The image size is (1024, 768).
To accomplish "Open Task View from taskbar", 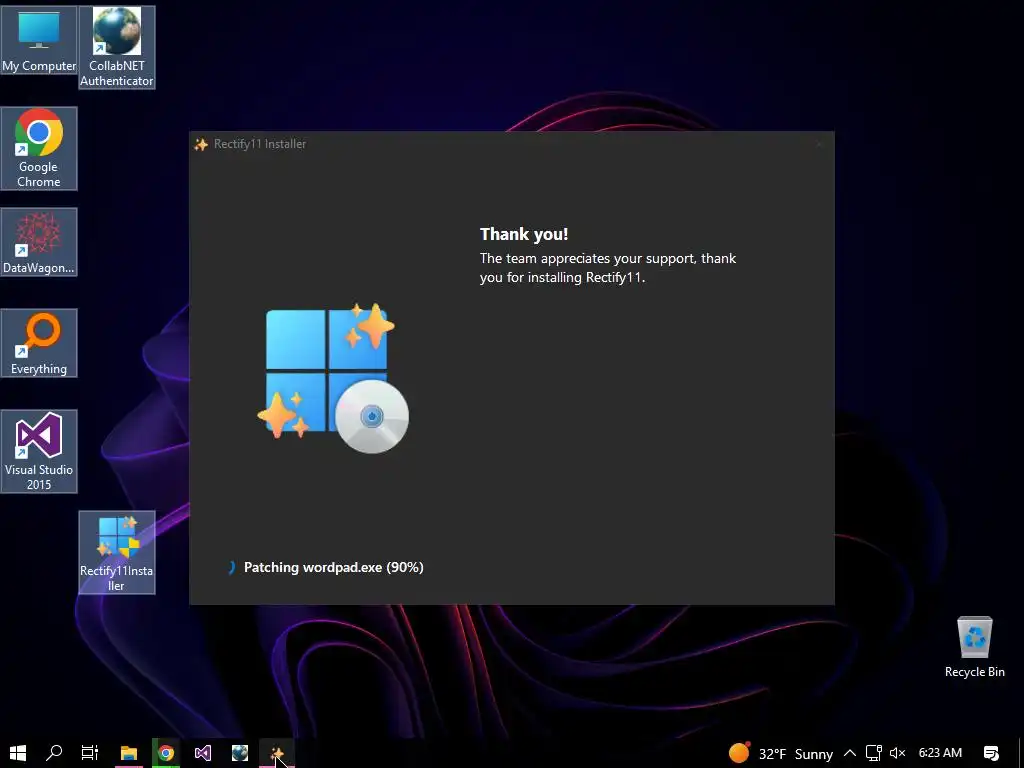I will pyautogui.click(x=89, y=753).
